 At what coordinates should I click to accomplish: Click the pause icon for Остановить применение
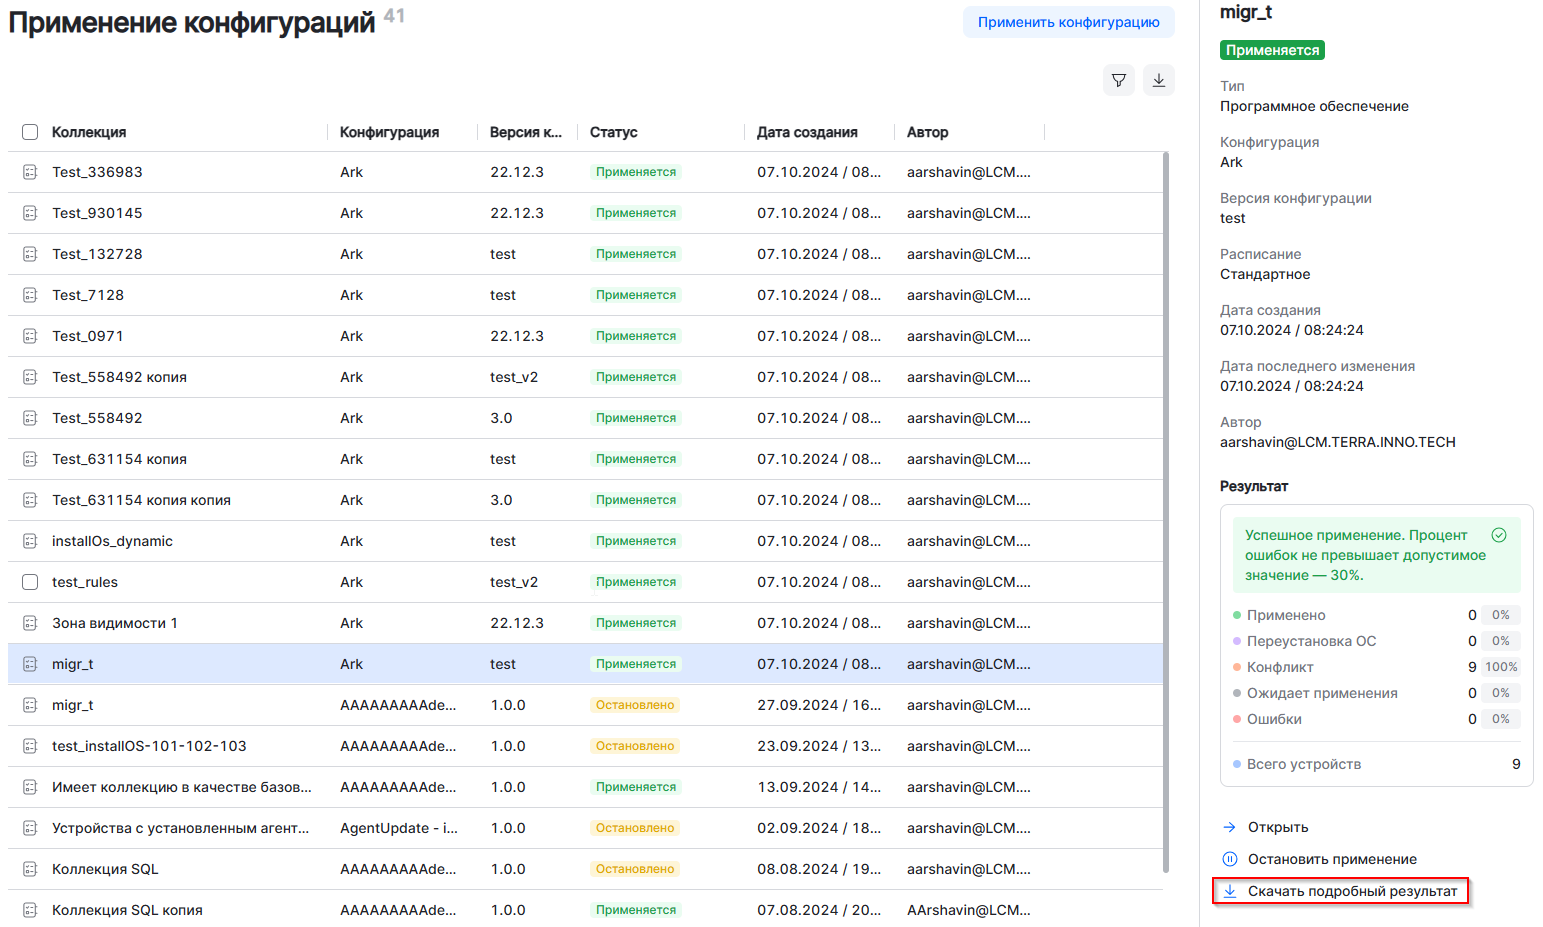[x=1230, y=859]
